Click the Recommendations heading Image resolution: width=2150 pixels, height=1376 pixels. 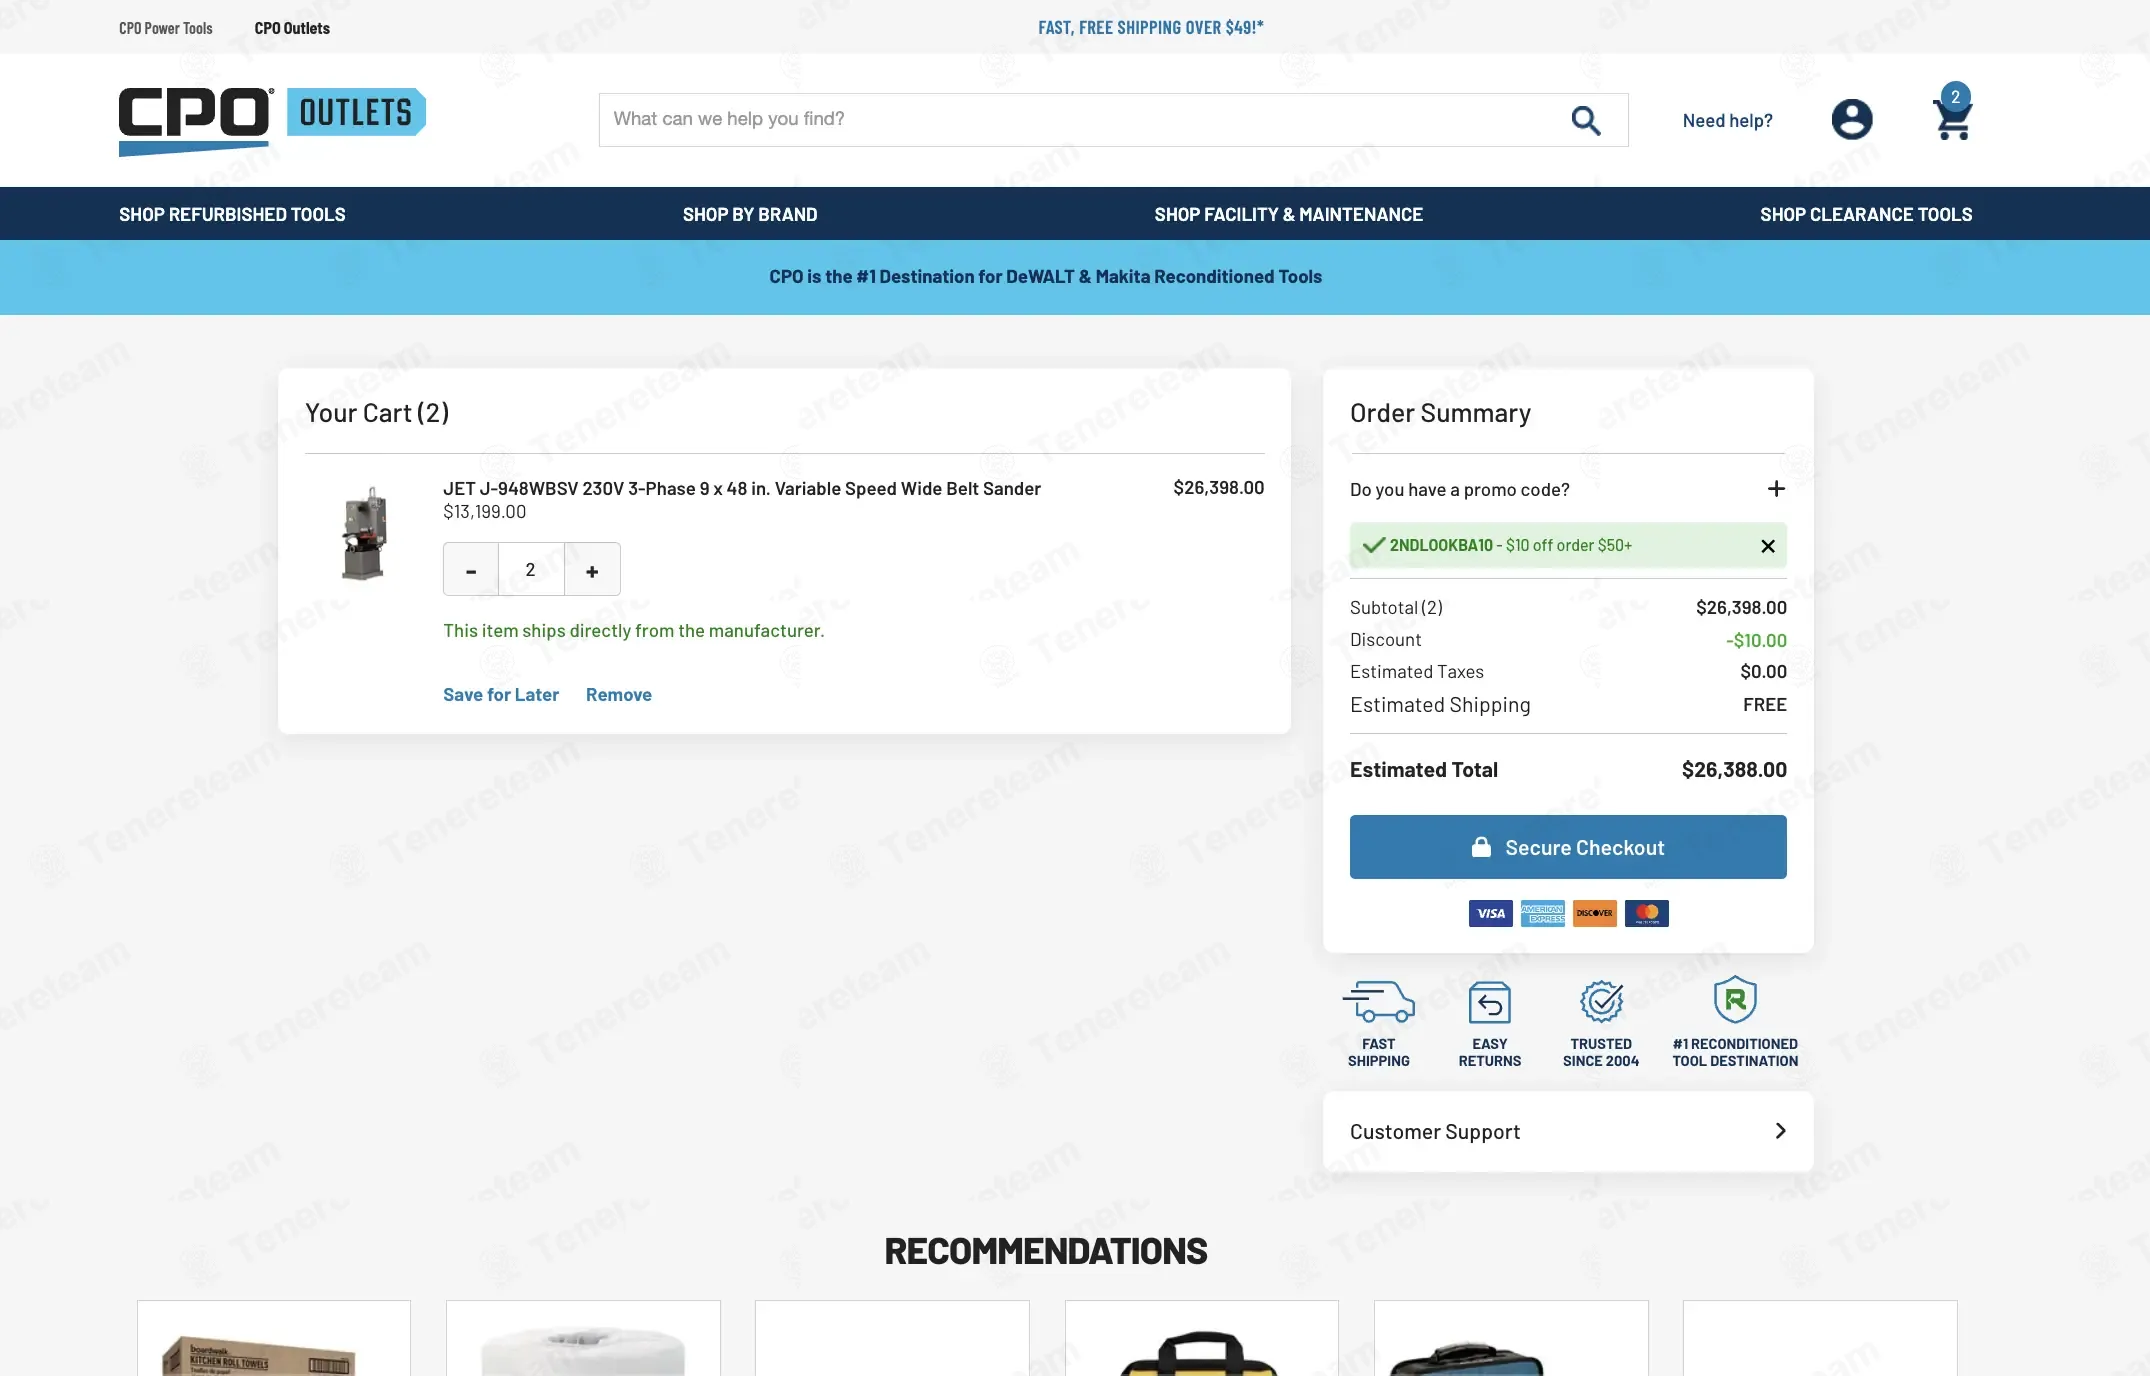(x=1046, y=1251)
